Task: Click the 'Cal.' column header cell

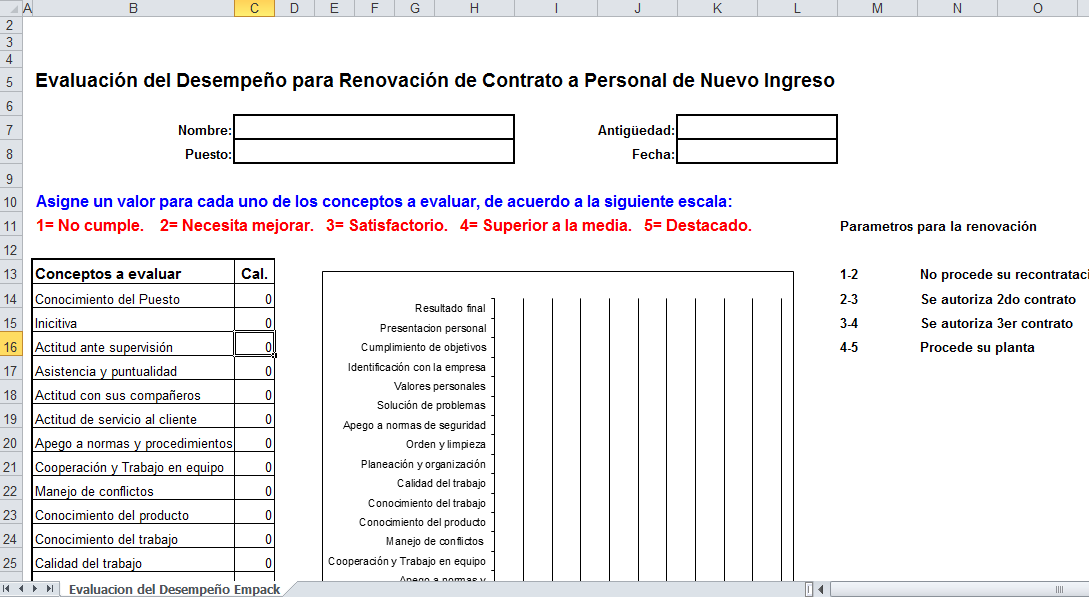Action: pyautogui.click(x=254, y=273)
